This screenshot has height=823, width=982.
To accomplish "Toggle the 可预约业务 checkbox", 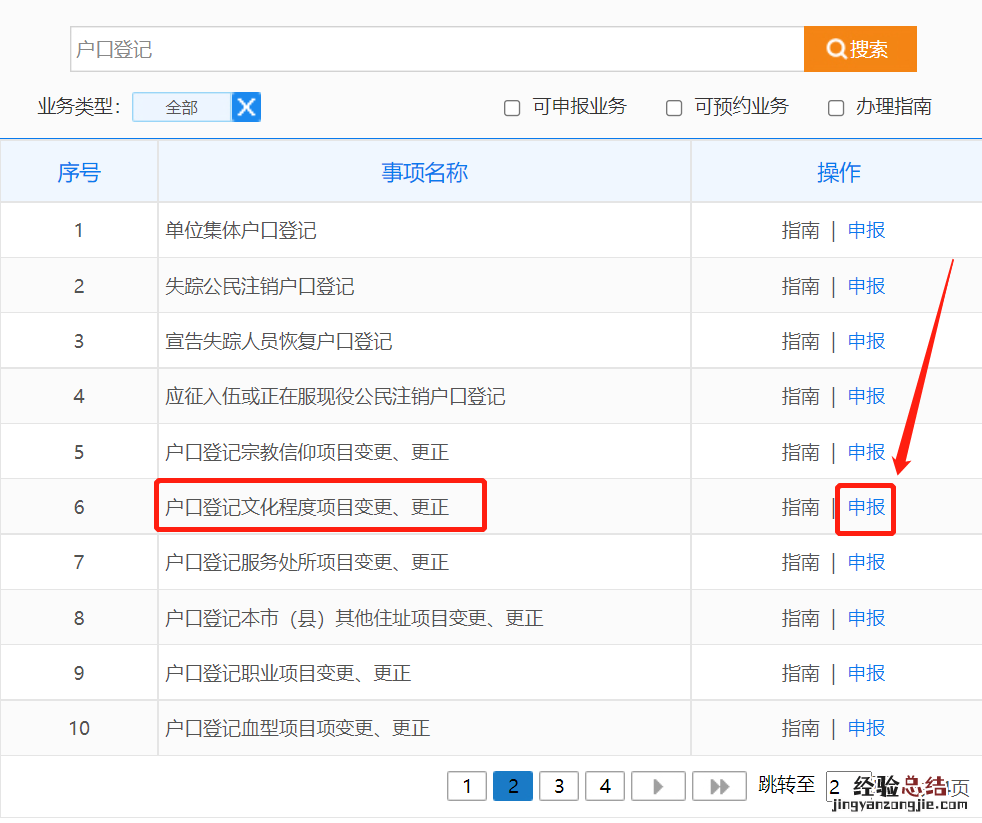I will (x=674, y=108).
